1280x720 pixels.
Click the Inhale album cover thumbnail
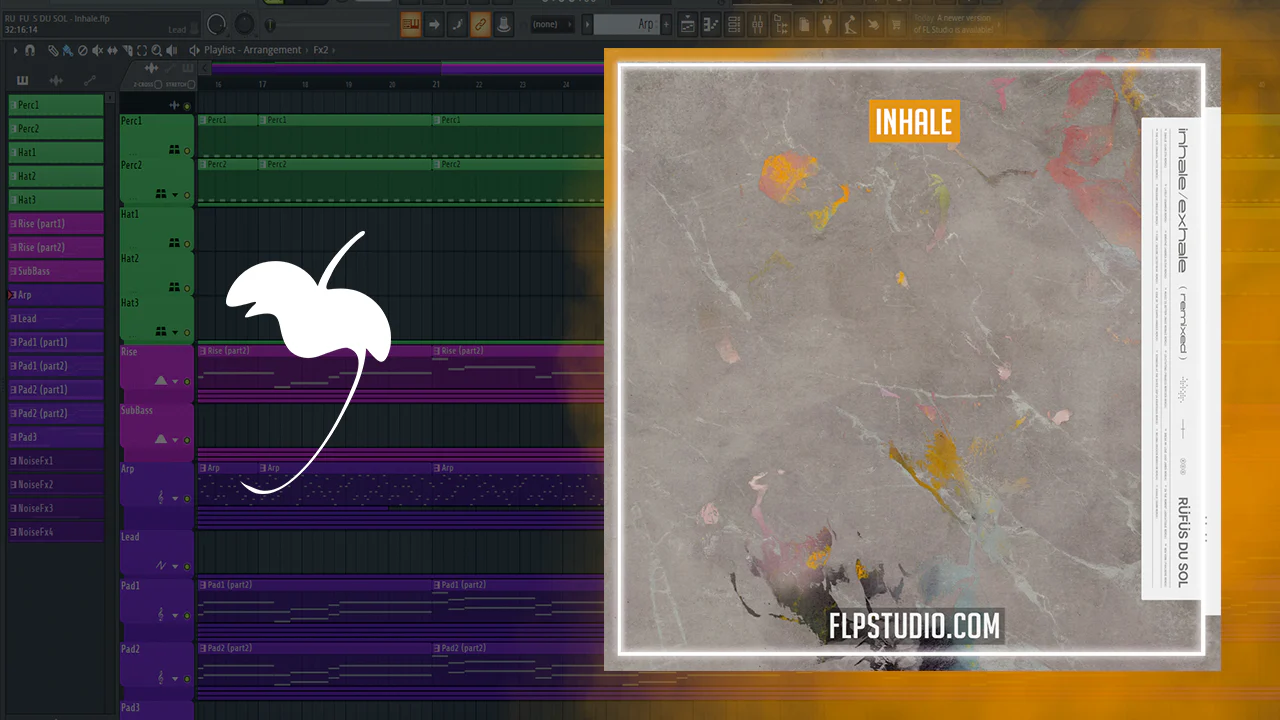(912, 359)
